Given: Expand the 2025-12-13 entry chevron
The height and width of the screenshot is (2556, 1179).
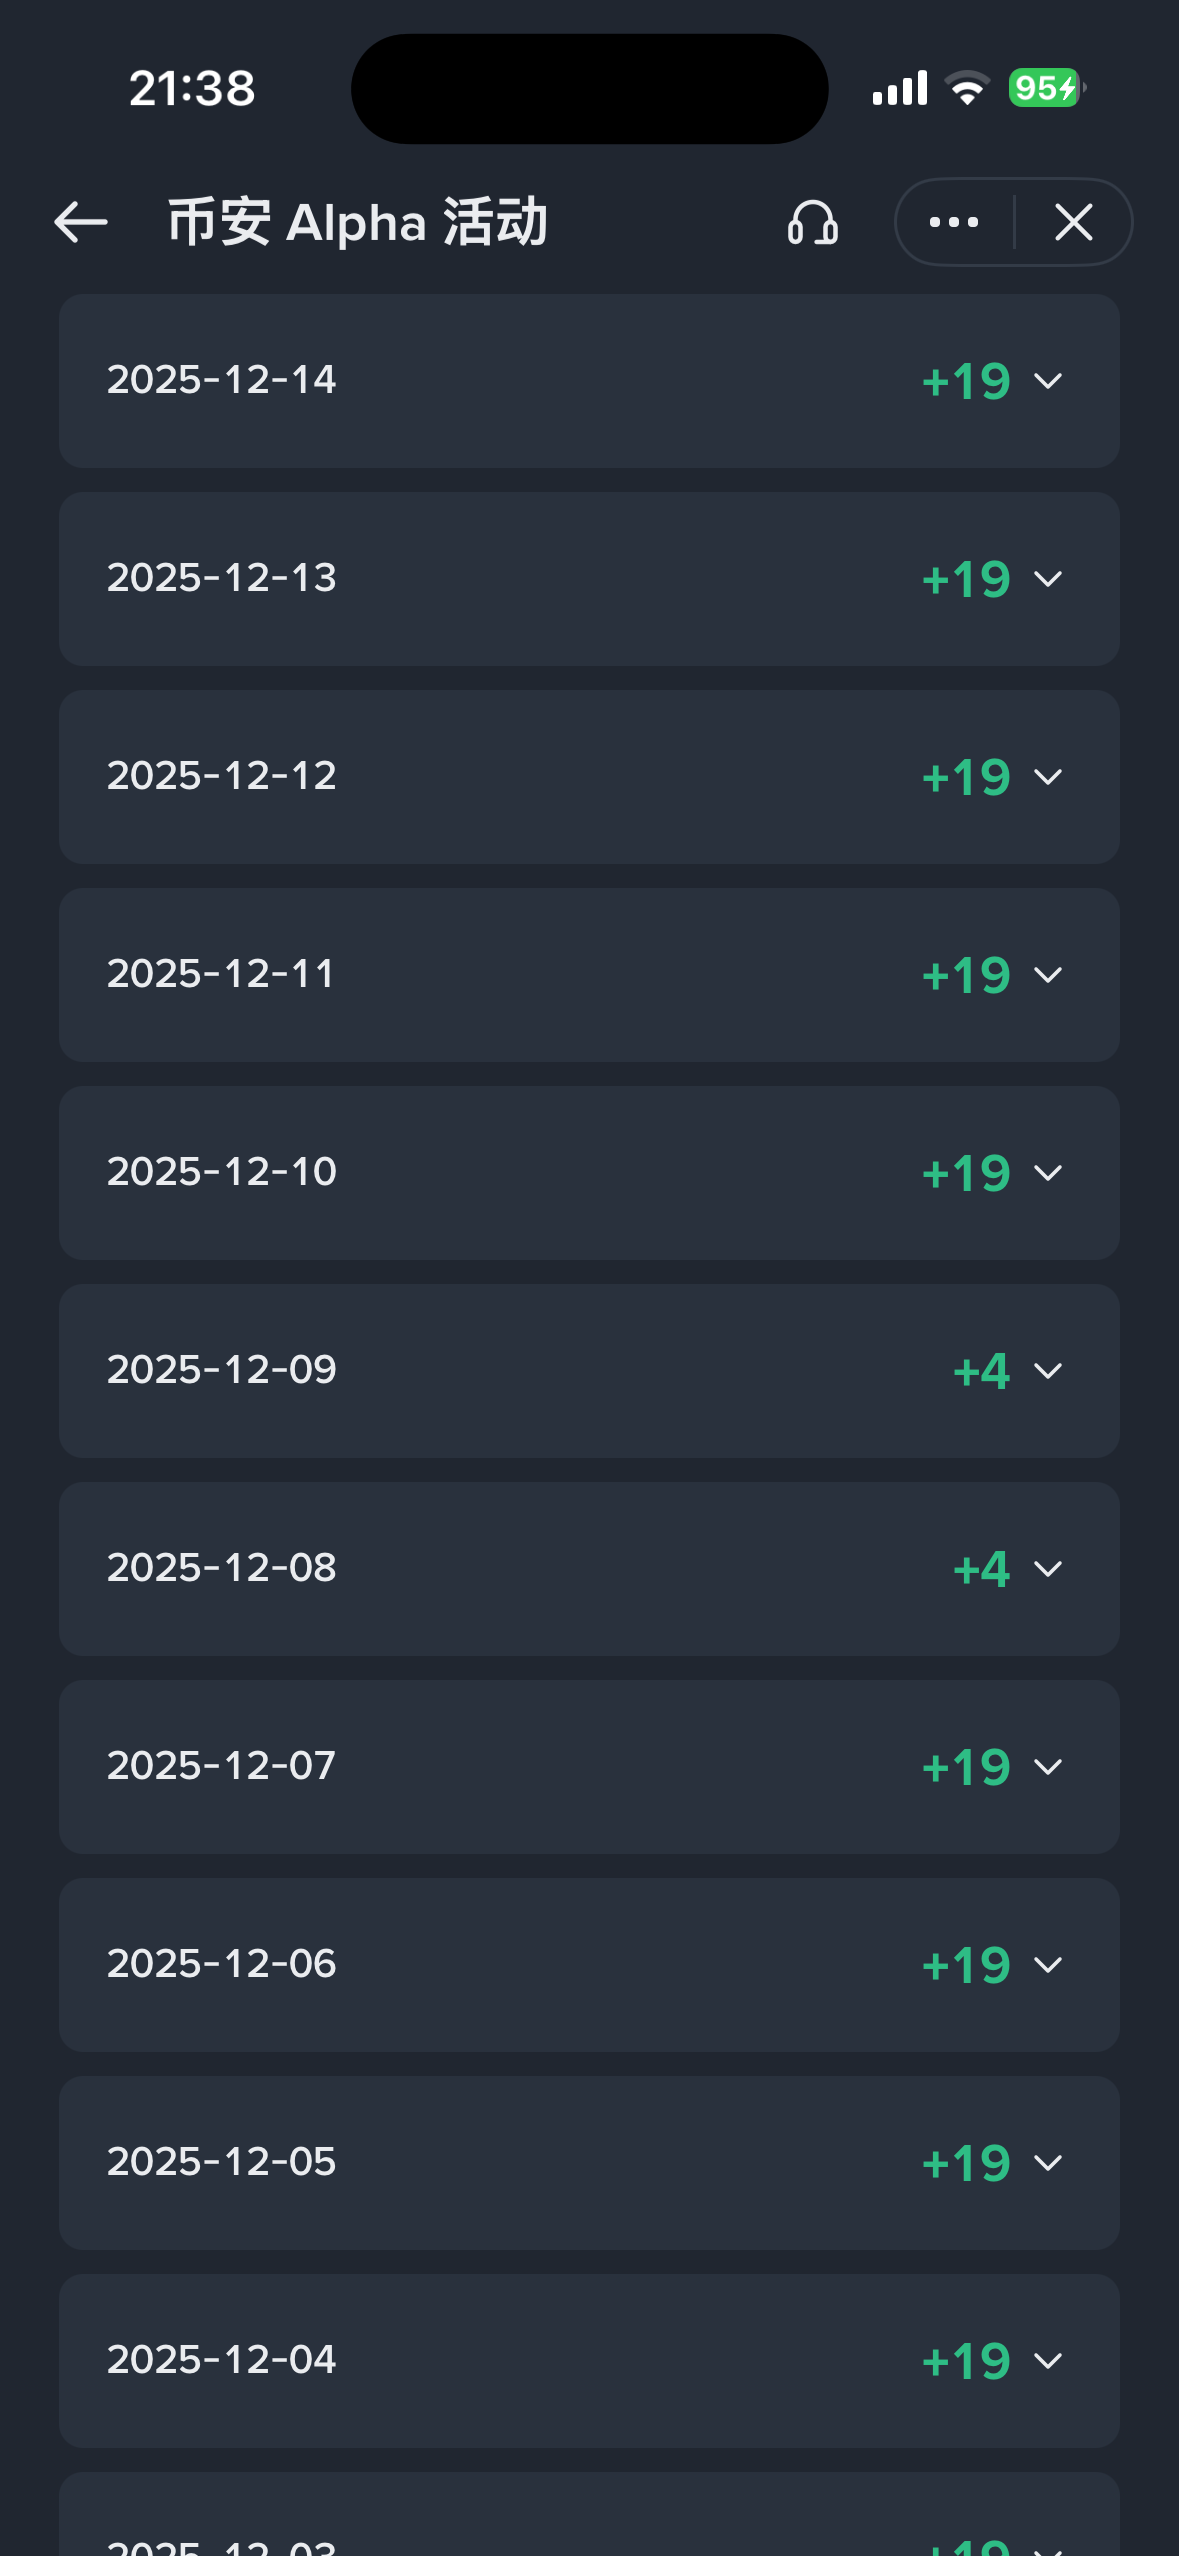Looking at the screenshot, I should 1048,579.
